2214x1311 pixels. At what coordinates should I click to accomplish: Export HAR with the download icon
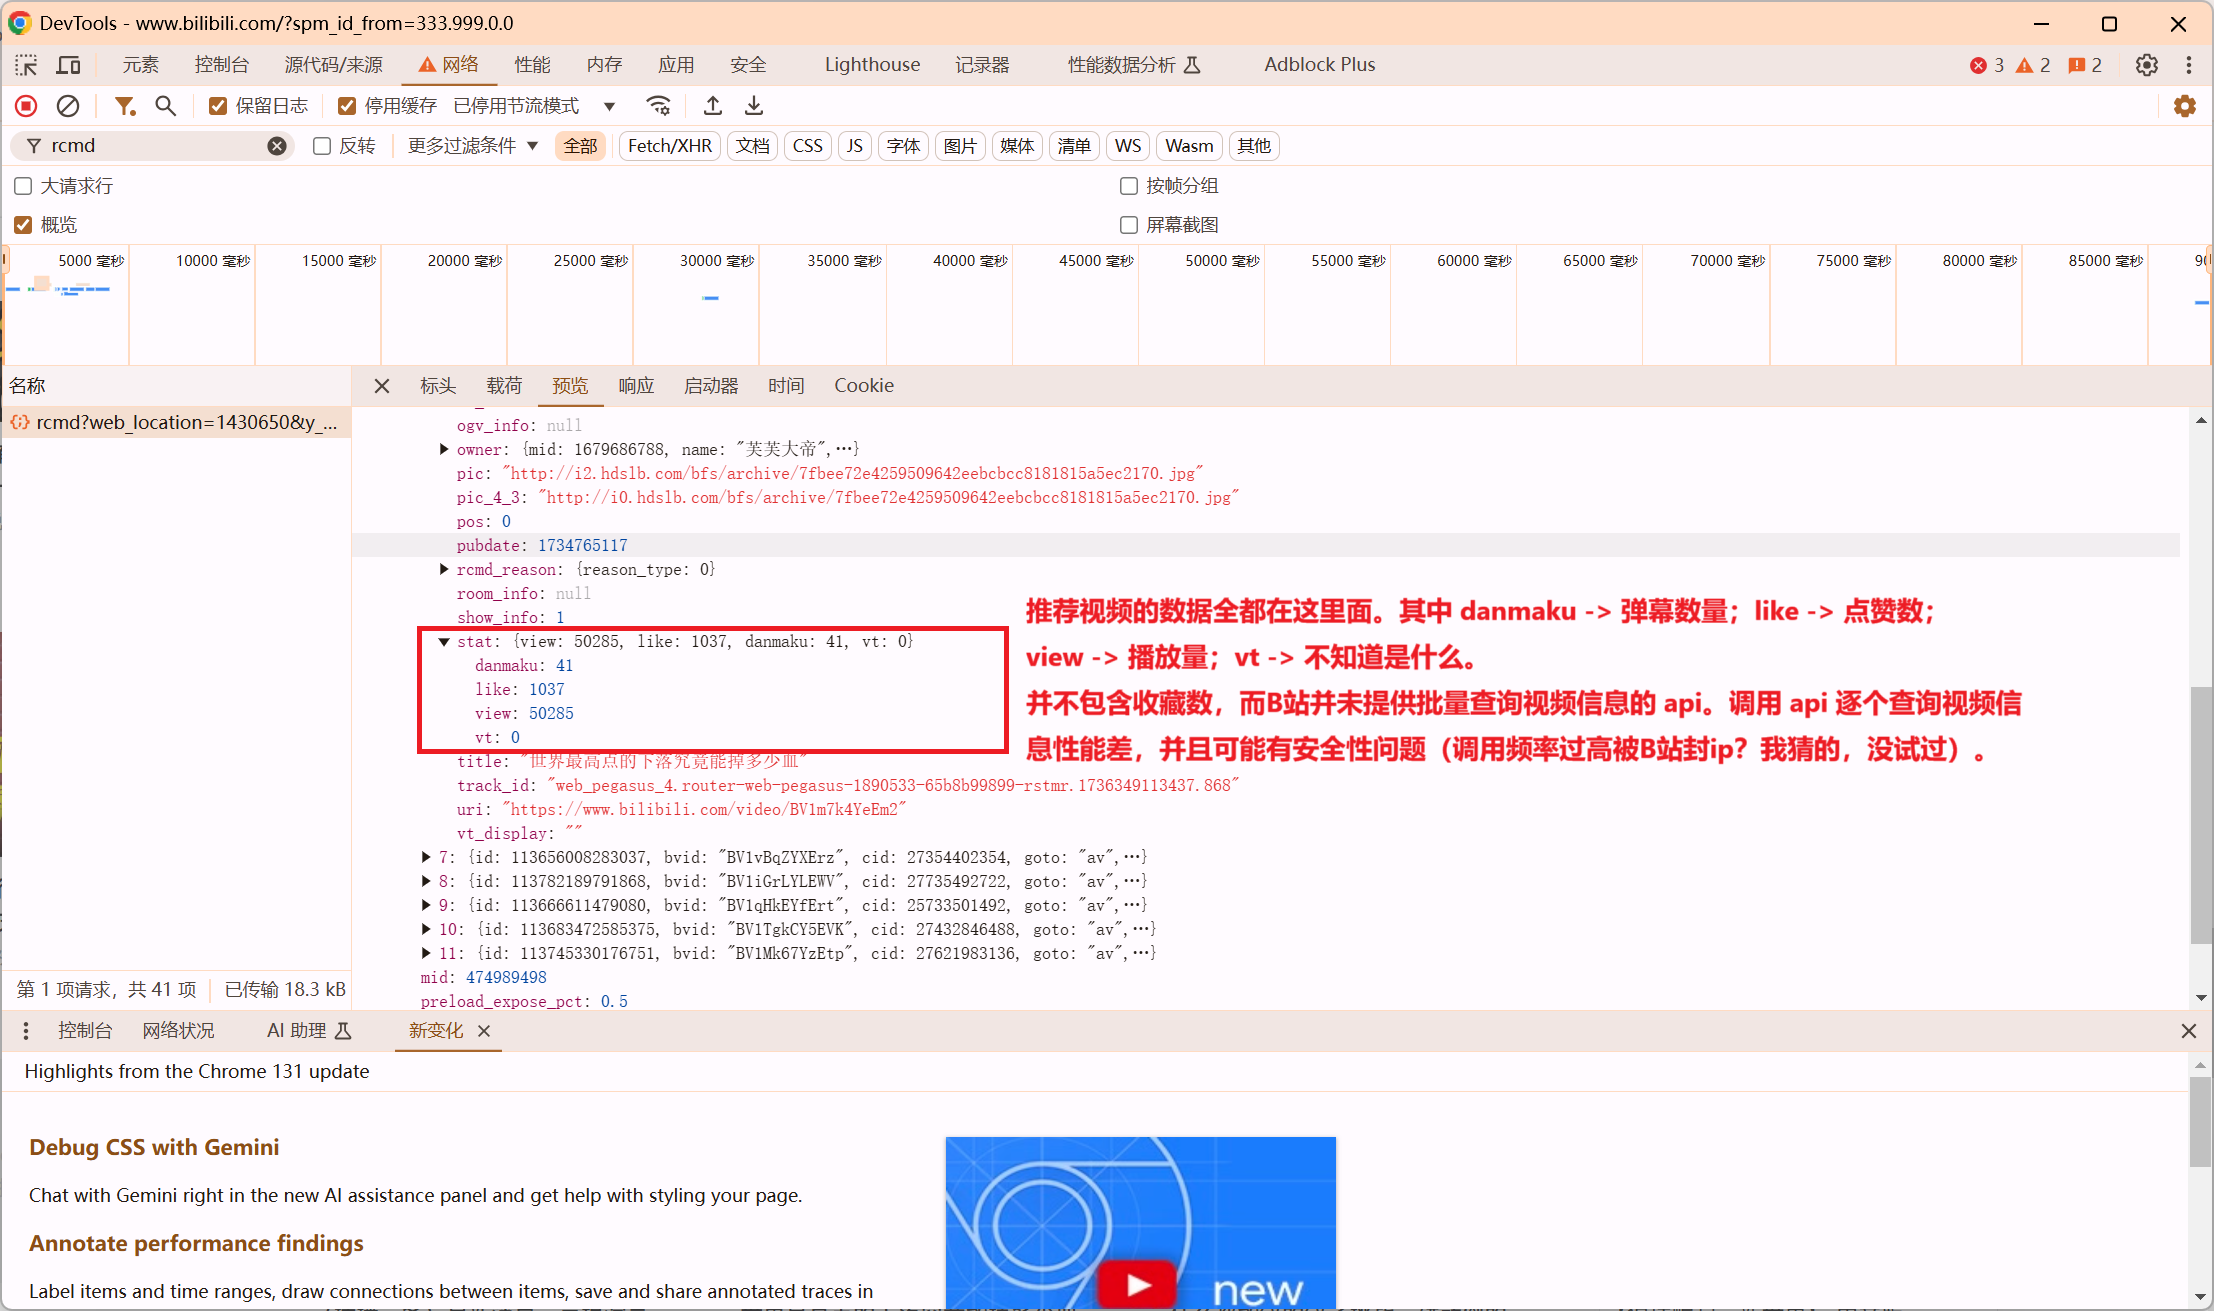coord(754,106)
